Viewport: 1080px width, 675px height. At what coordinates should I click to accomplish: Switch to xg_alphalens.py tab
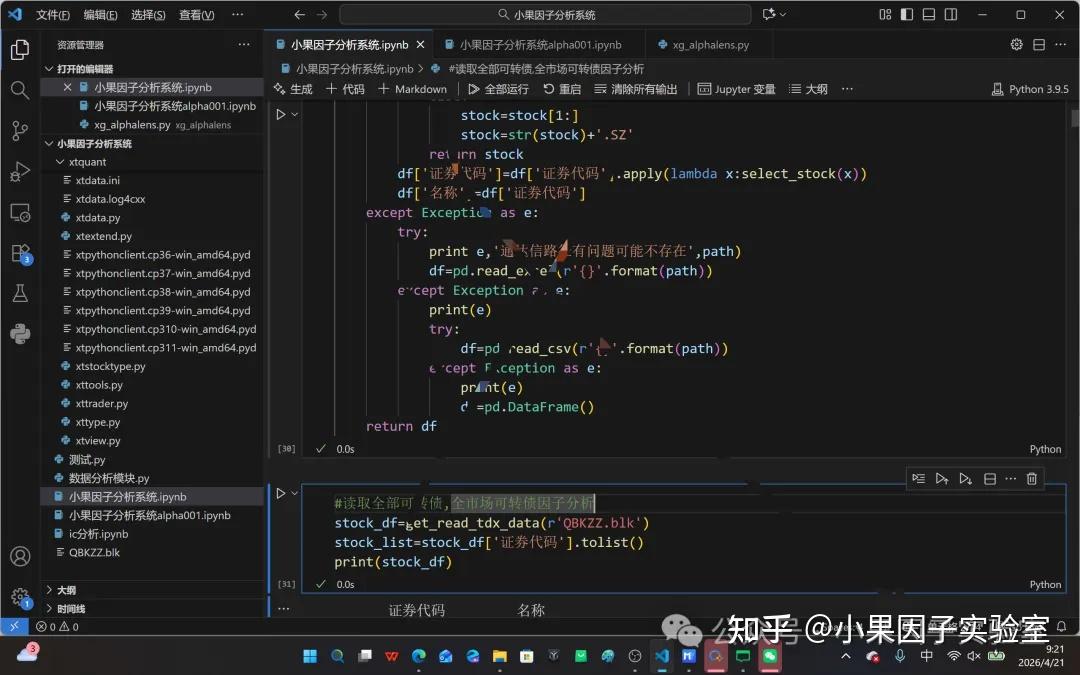click(x=709, y=45)
